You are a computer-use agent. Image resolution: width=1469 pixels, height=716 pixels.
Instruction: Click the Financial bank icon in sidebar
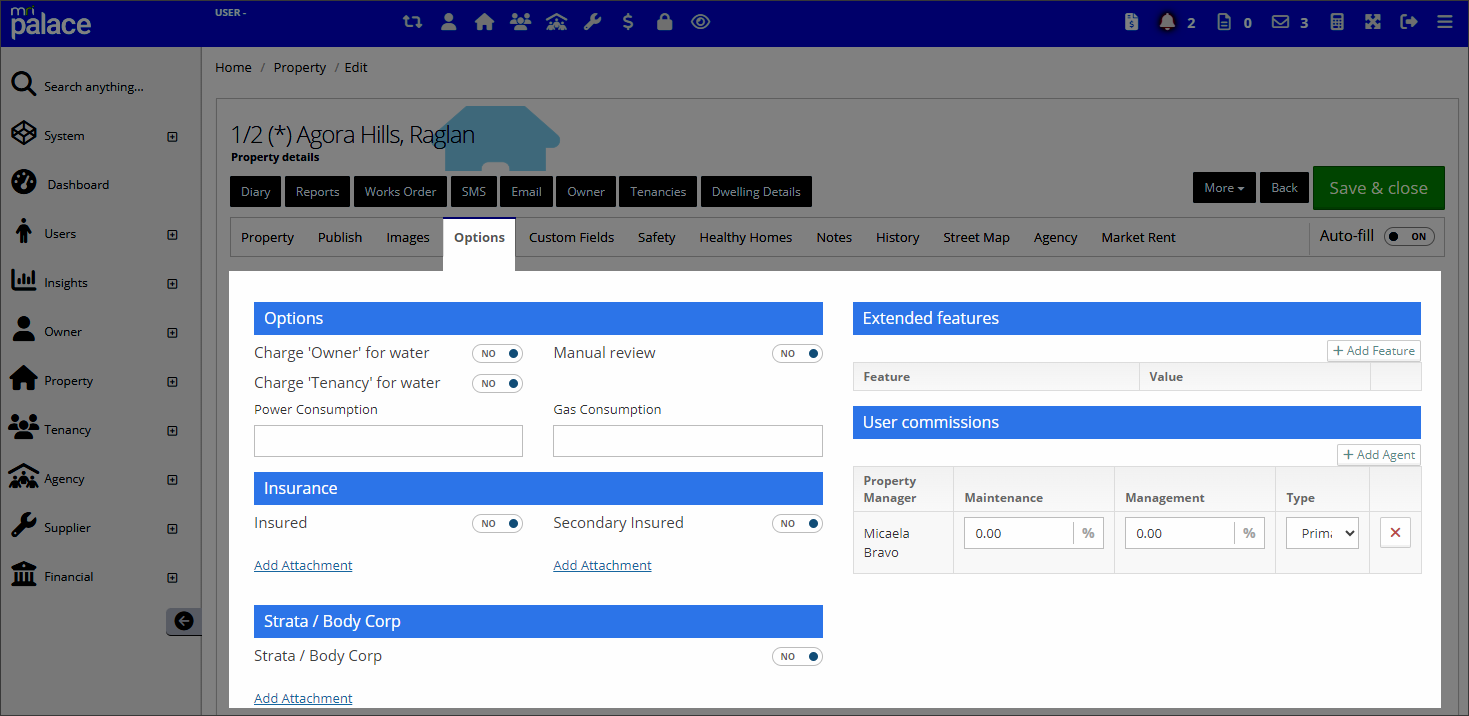coord(24,575)
